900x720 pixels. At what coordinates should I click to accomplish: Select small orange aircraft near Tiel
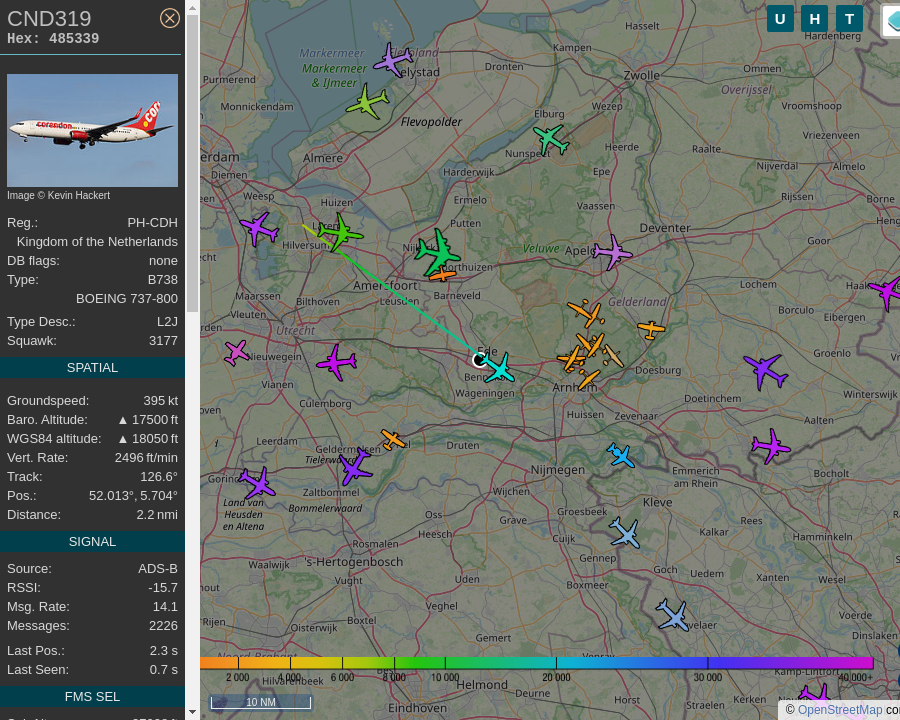click(x=393, y=439)
